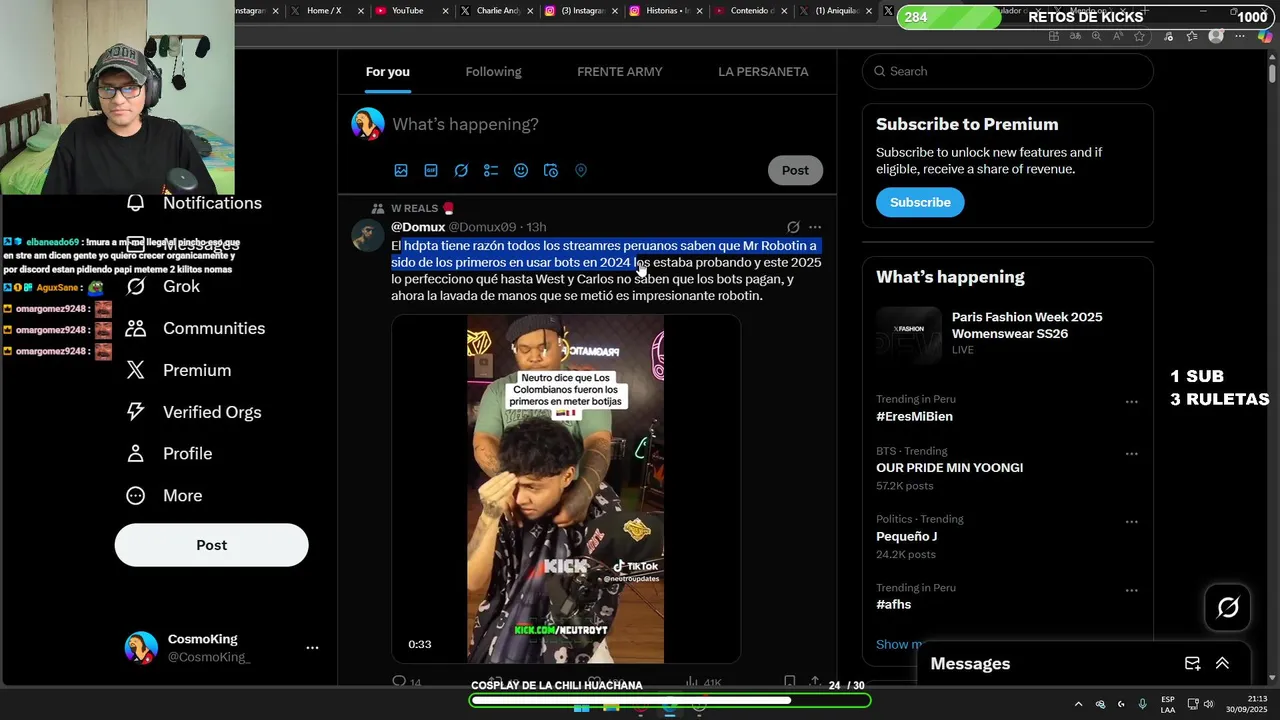
Task: Click the gray Post button in the composer
Action: 795,170
